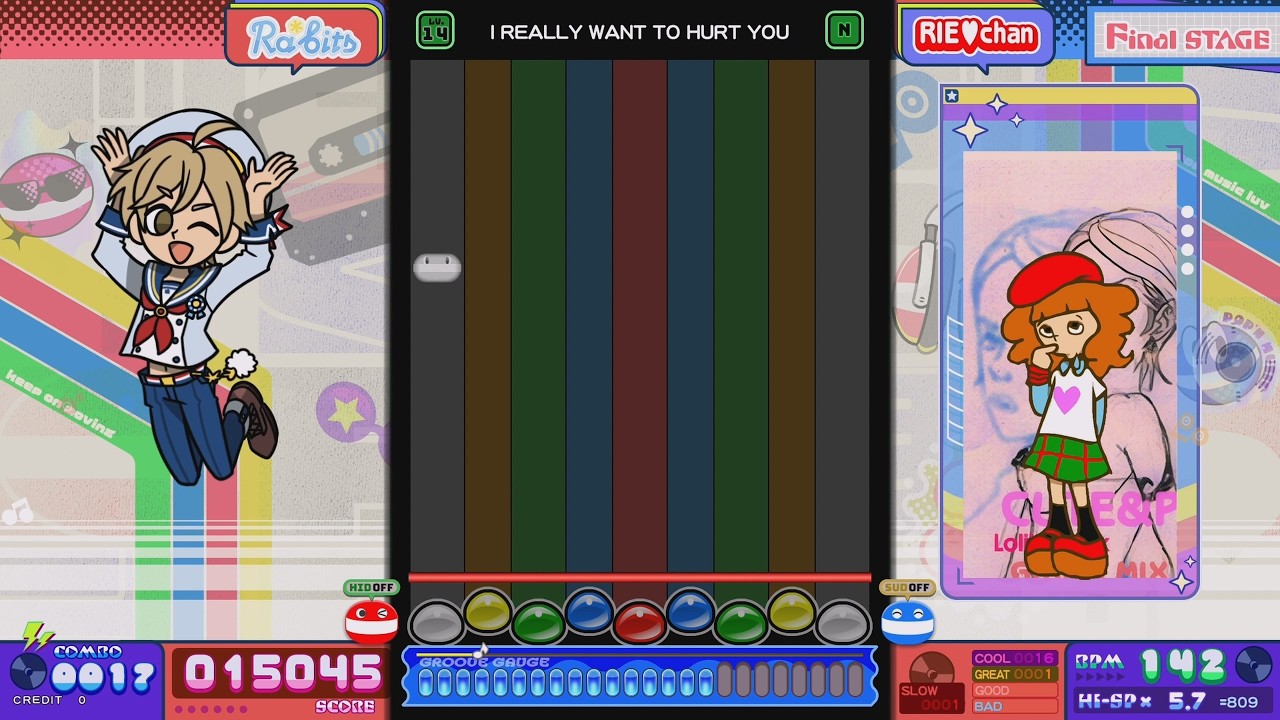
Task: Tap the right yellow pop button
Action: pos(791,610)
